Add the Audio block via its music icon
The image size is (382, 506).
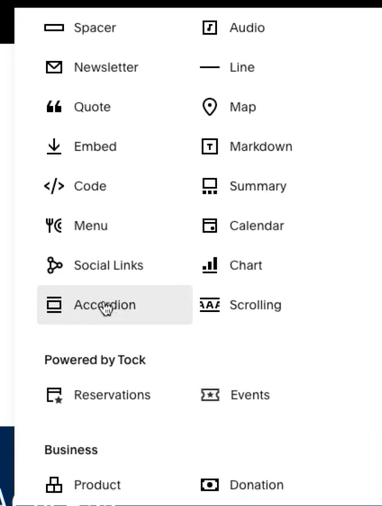pyautogui.click(x=210, y=28)
